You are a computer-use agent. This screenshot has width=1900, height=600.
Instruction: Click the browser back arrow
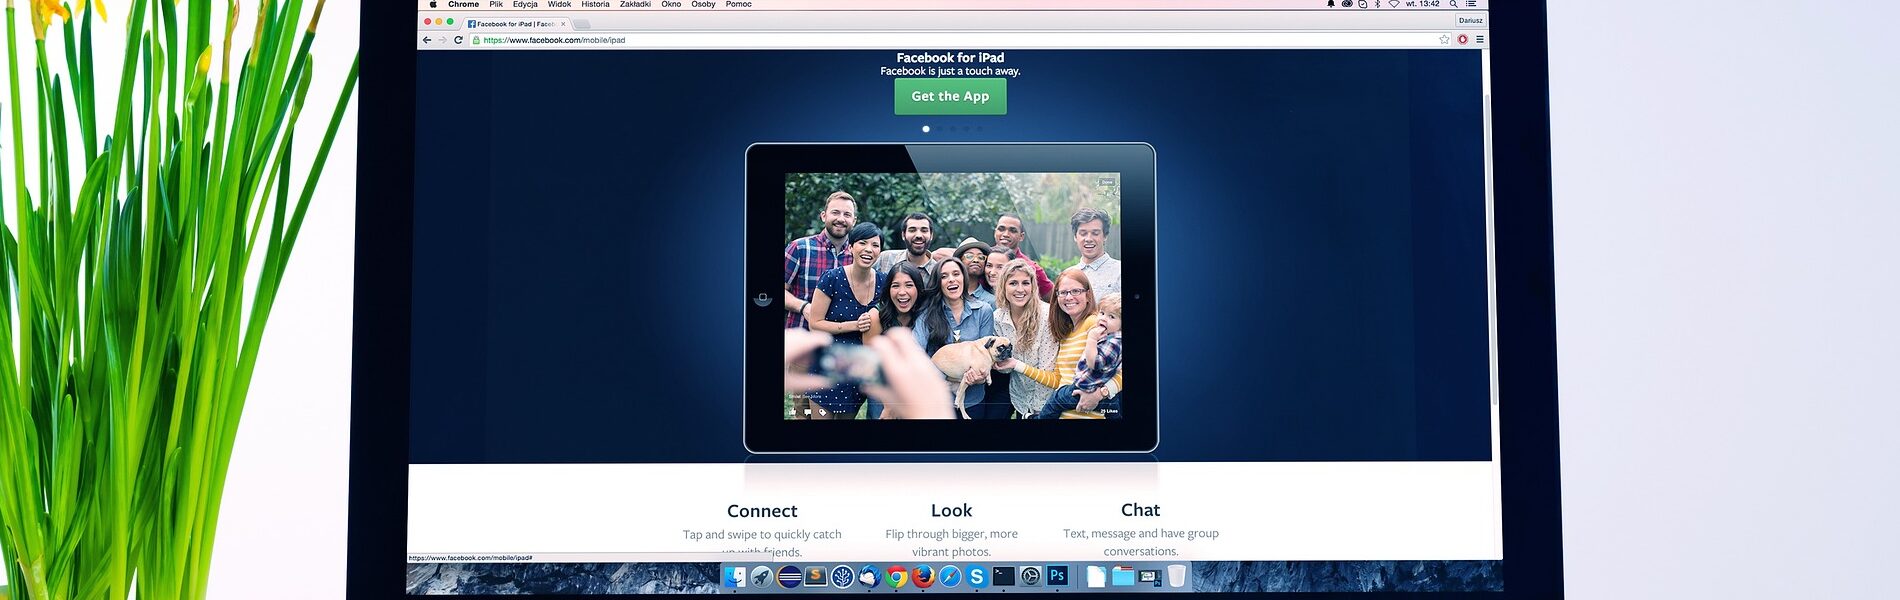[x=427, y=40]
